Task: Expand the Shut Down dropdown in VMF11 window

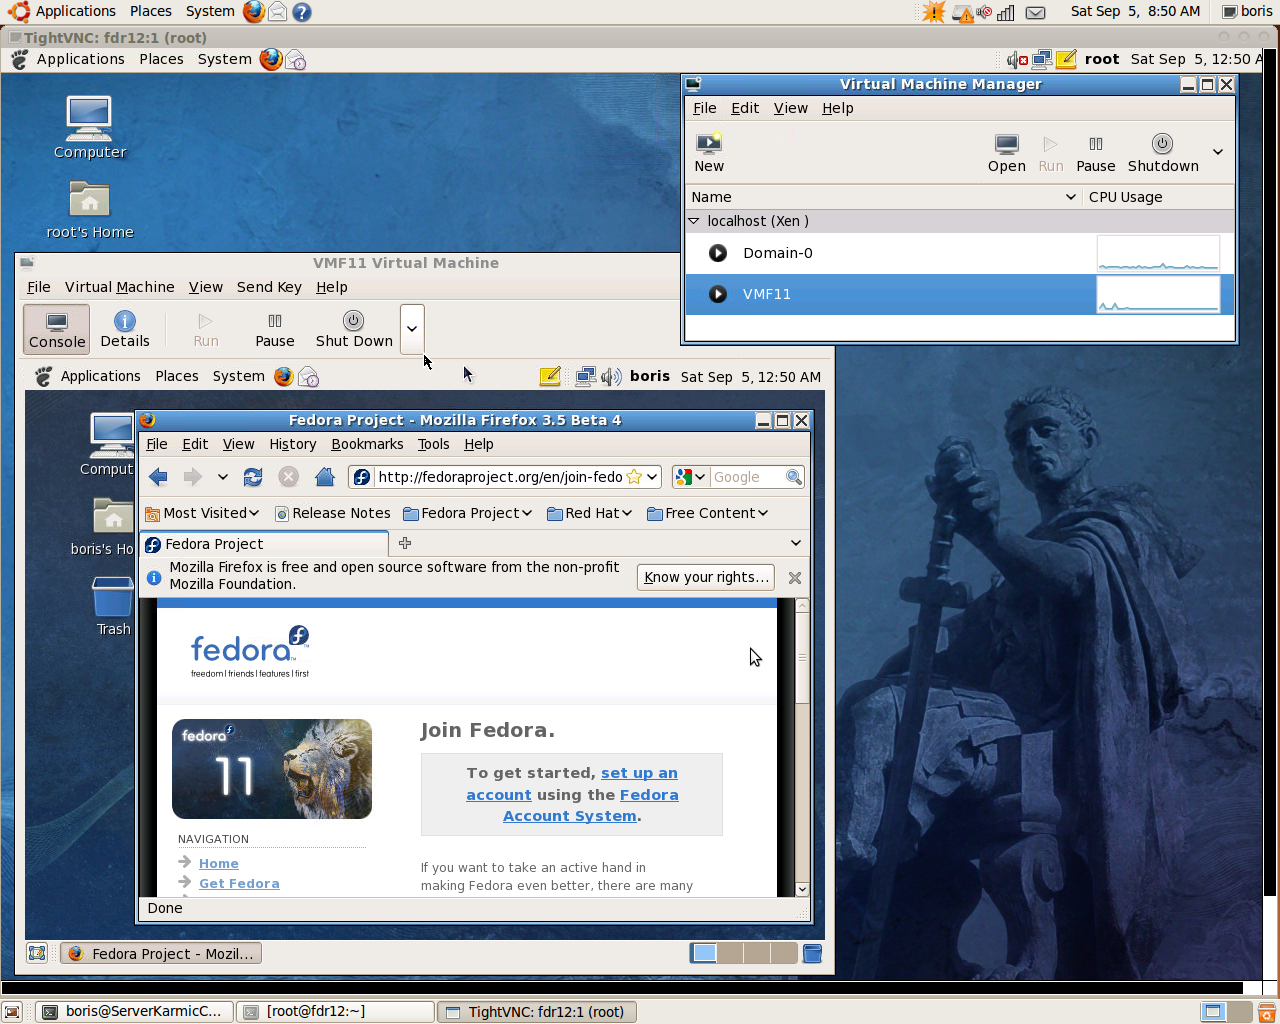Action: [x=412, y=329]
